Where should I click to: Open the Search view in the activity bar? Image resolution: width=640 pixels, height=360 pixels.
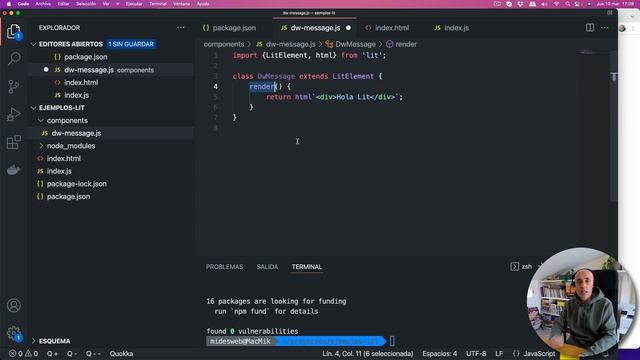click(14, 59)
